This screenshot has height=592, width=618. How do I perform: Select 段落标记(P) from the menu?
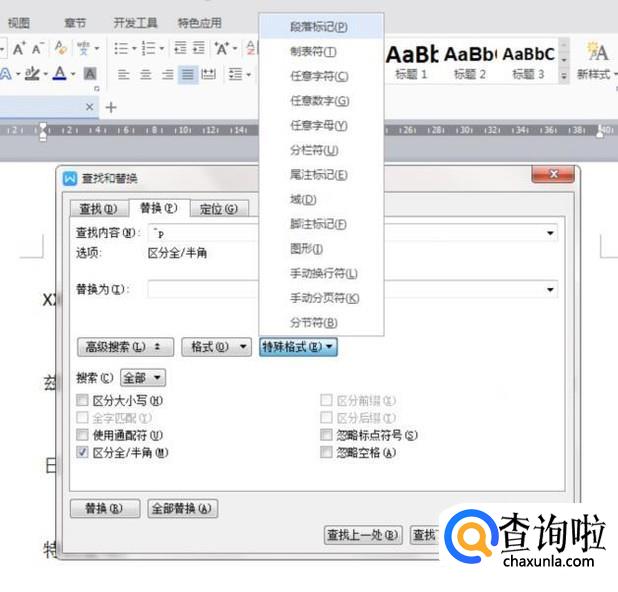(x=321, y=27)
